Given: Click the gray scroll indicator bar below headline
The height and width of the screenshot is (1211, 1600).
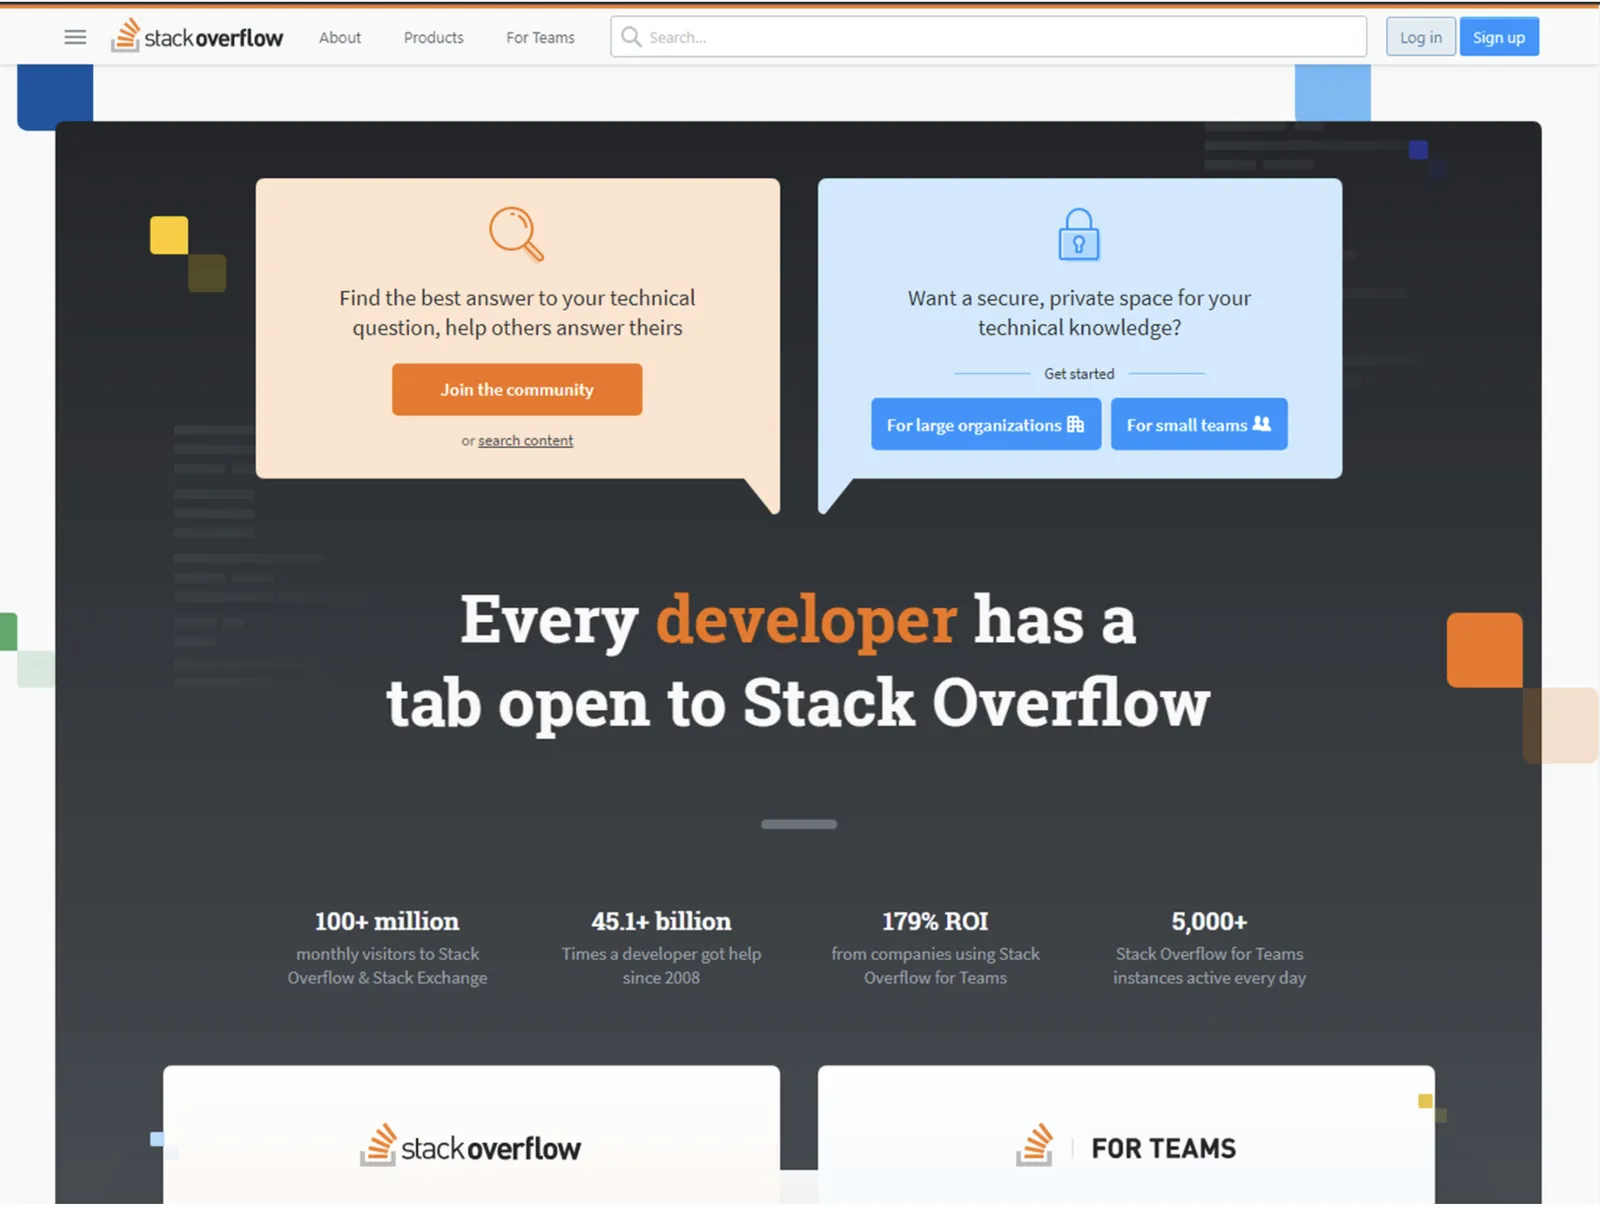Looking at the screenshot, I should [799, 824].
